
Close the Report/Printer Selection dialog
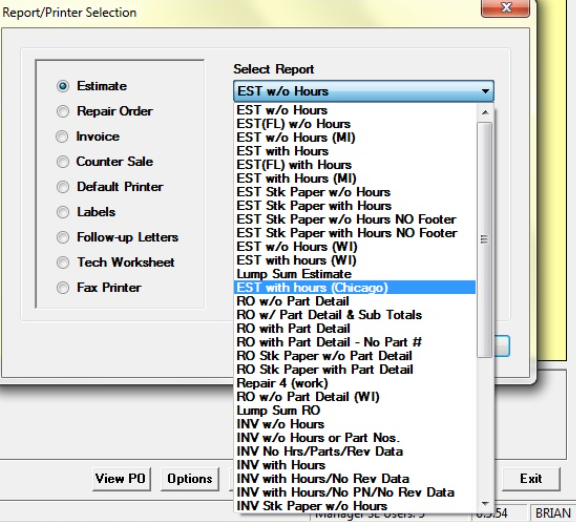pos(506,7)
